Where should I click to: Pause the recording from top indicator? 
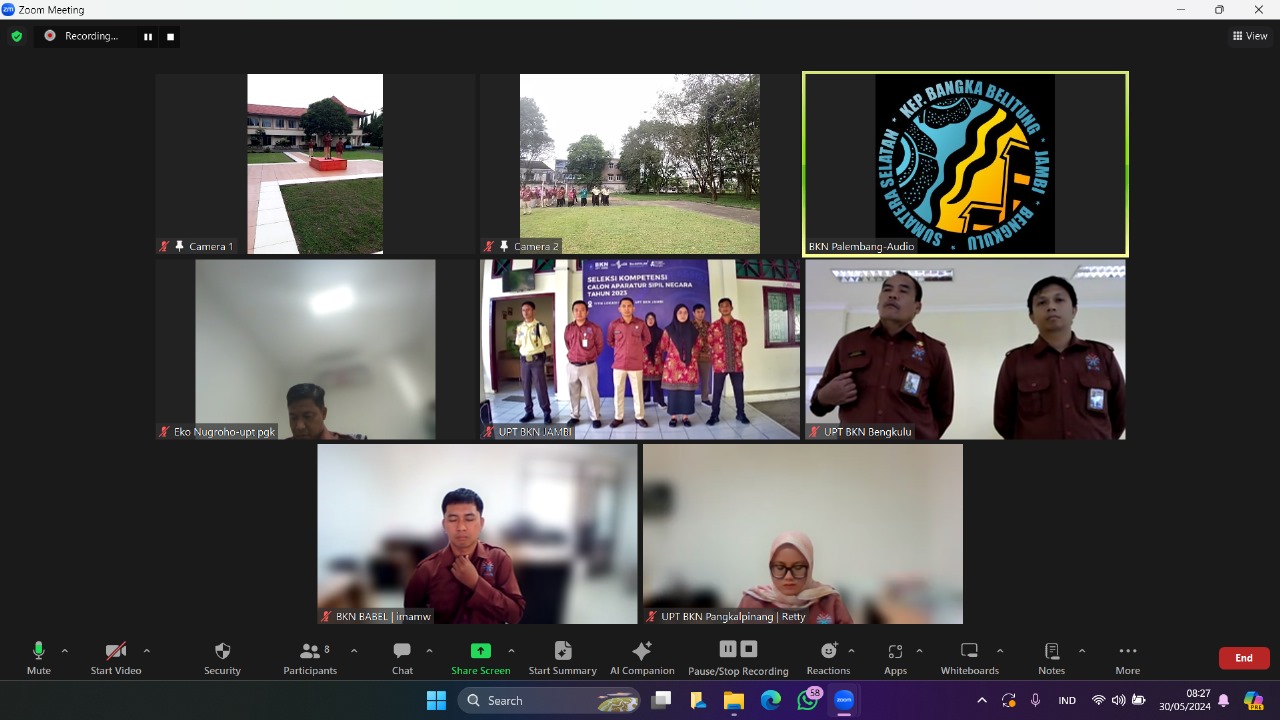pos(148,37)
